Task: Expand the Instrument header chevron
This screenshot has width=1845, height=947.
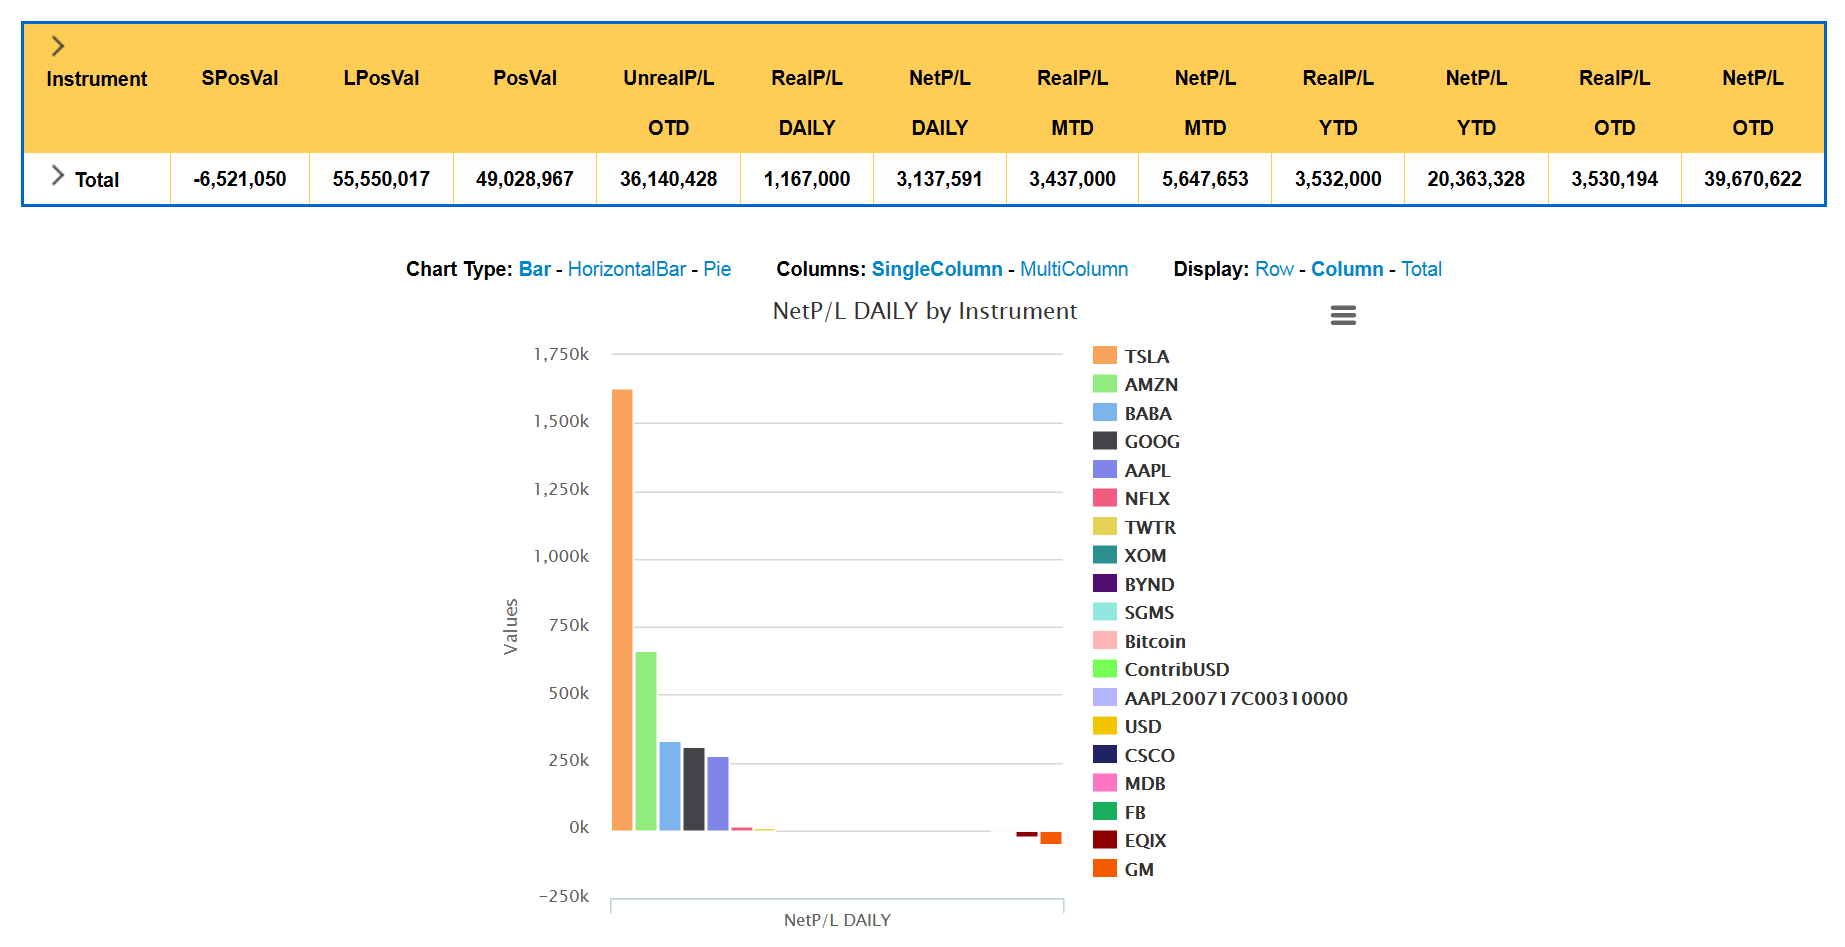Action: coord(58,46)
